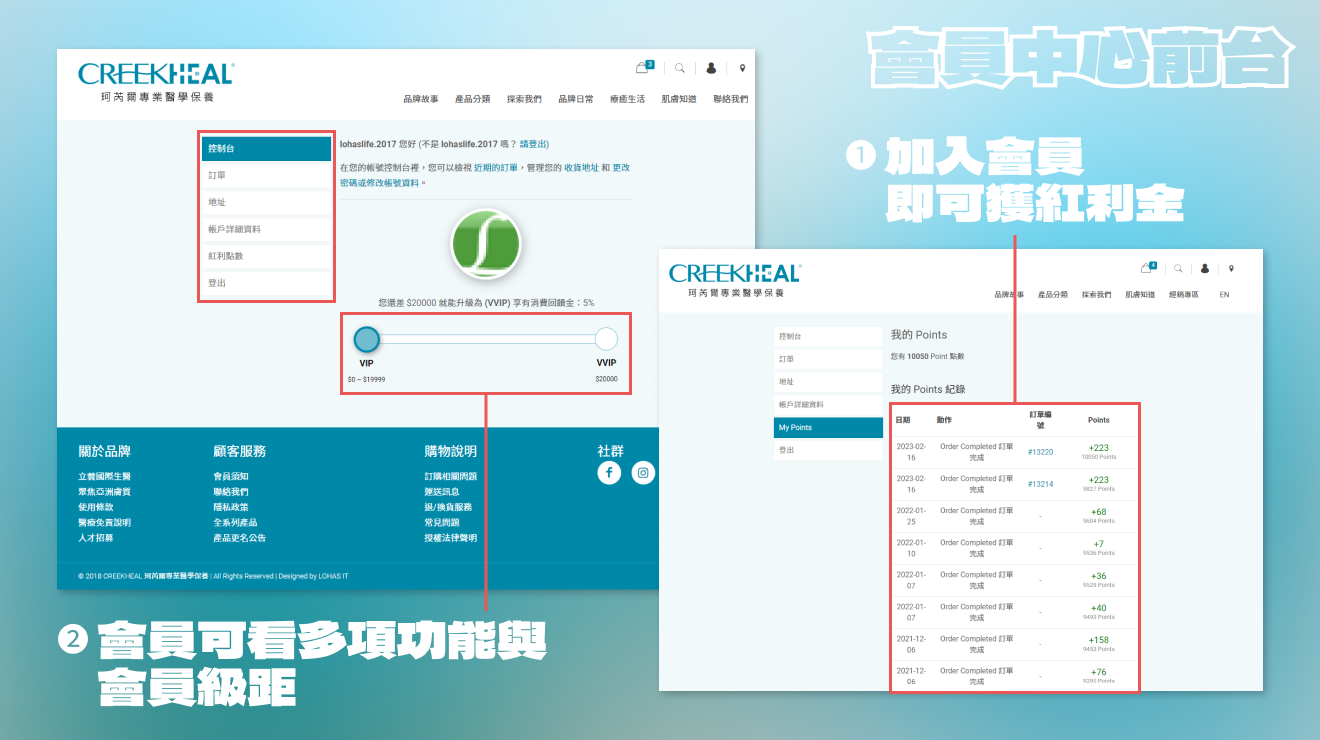Select 控制台 in the dashboard page sidebar
Viewport: 1320px width, 740px height.
[x=266, y=149]
